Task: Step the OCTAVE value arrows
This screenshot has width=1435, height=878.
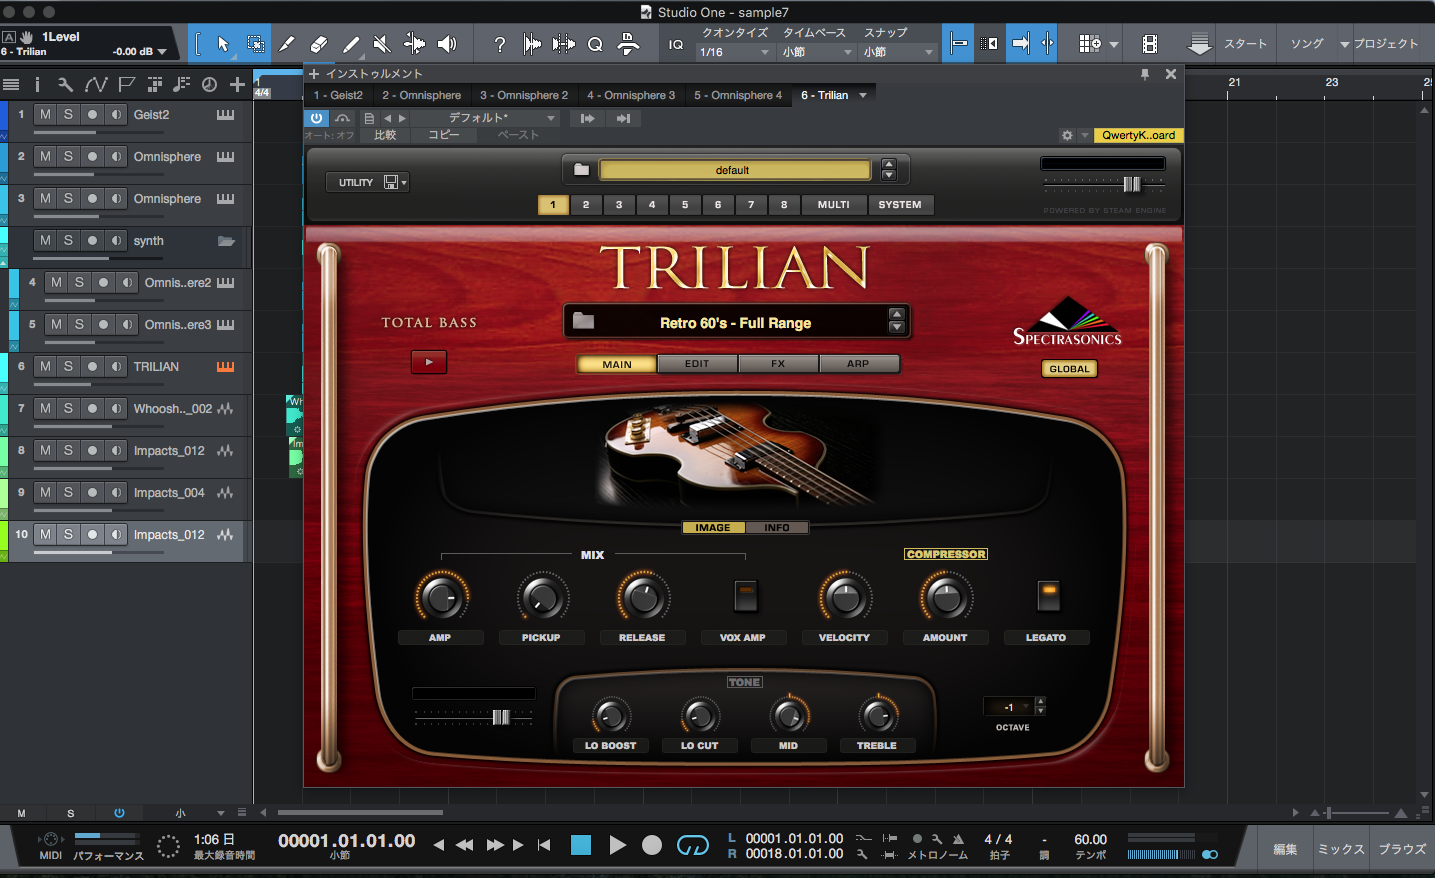Action: (1040, 706)
